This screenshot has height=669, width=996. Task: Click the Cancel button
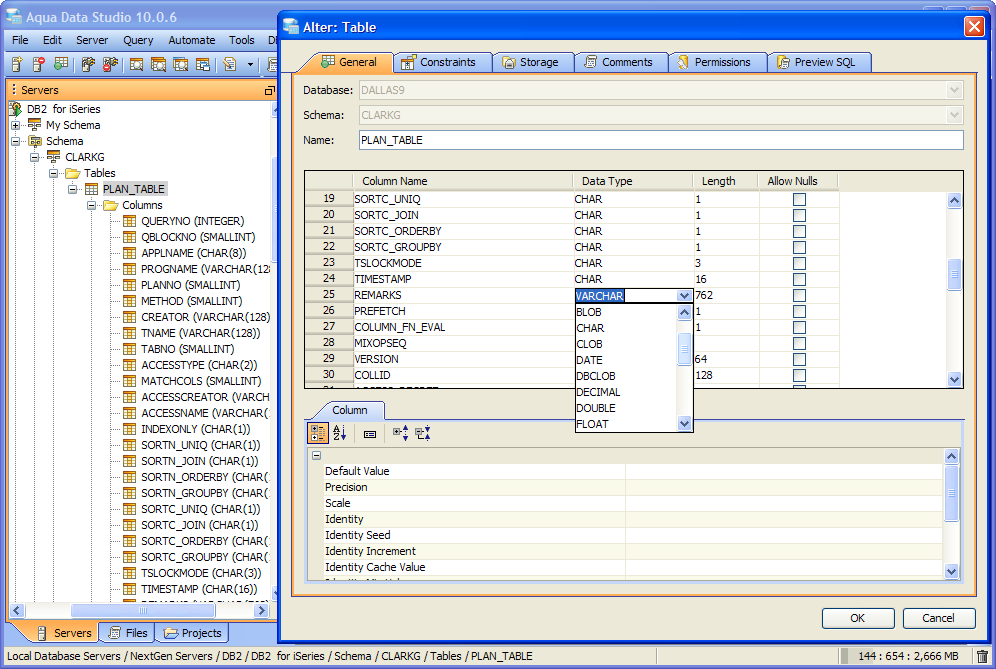tap(938, 618)
